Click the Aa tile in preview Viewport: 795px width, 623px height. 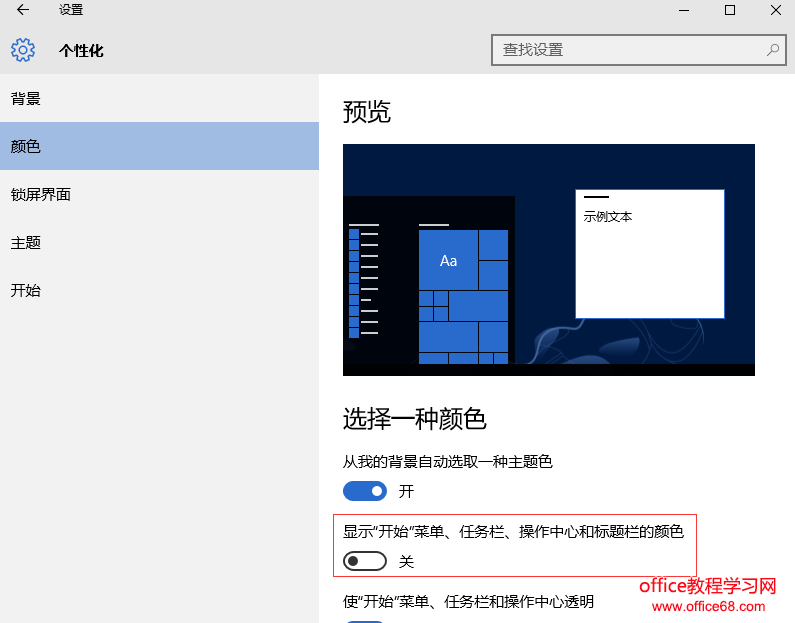click(448, 260)
